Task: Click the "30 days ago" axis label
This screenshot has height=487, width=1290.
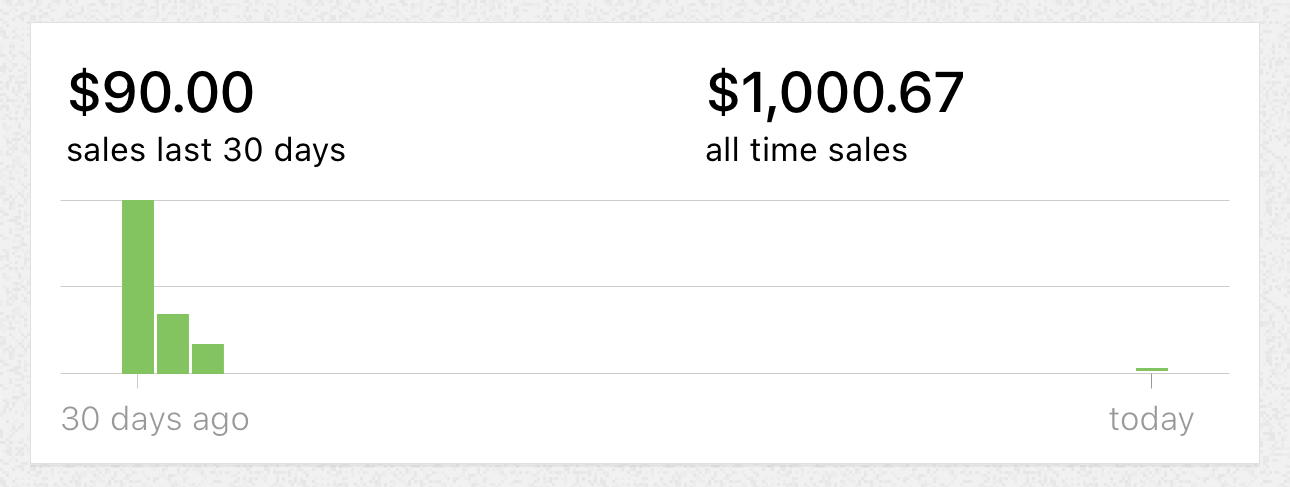Action: coord(155,419)
